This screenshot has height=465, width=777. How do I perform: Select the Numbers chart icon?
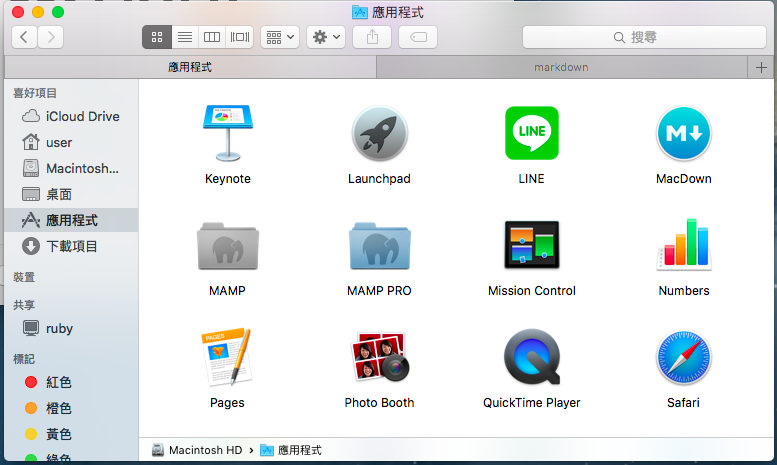[684, 244]
